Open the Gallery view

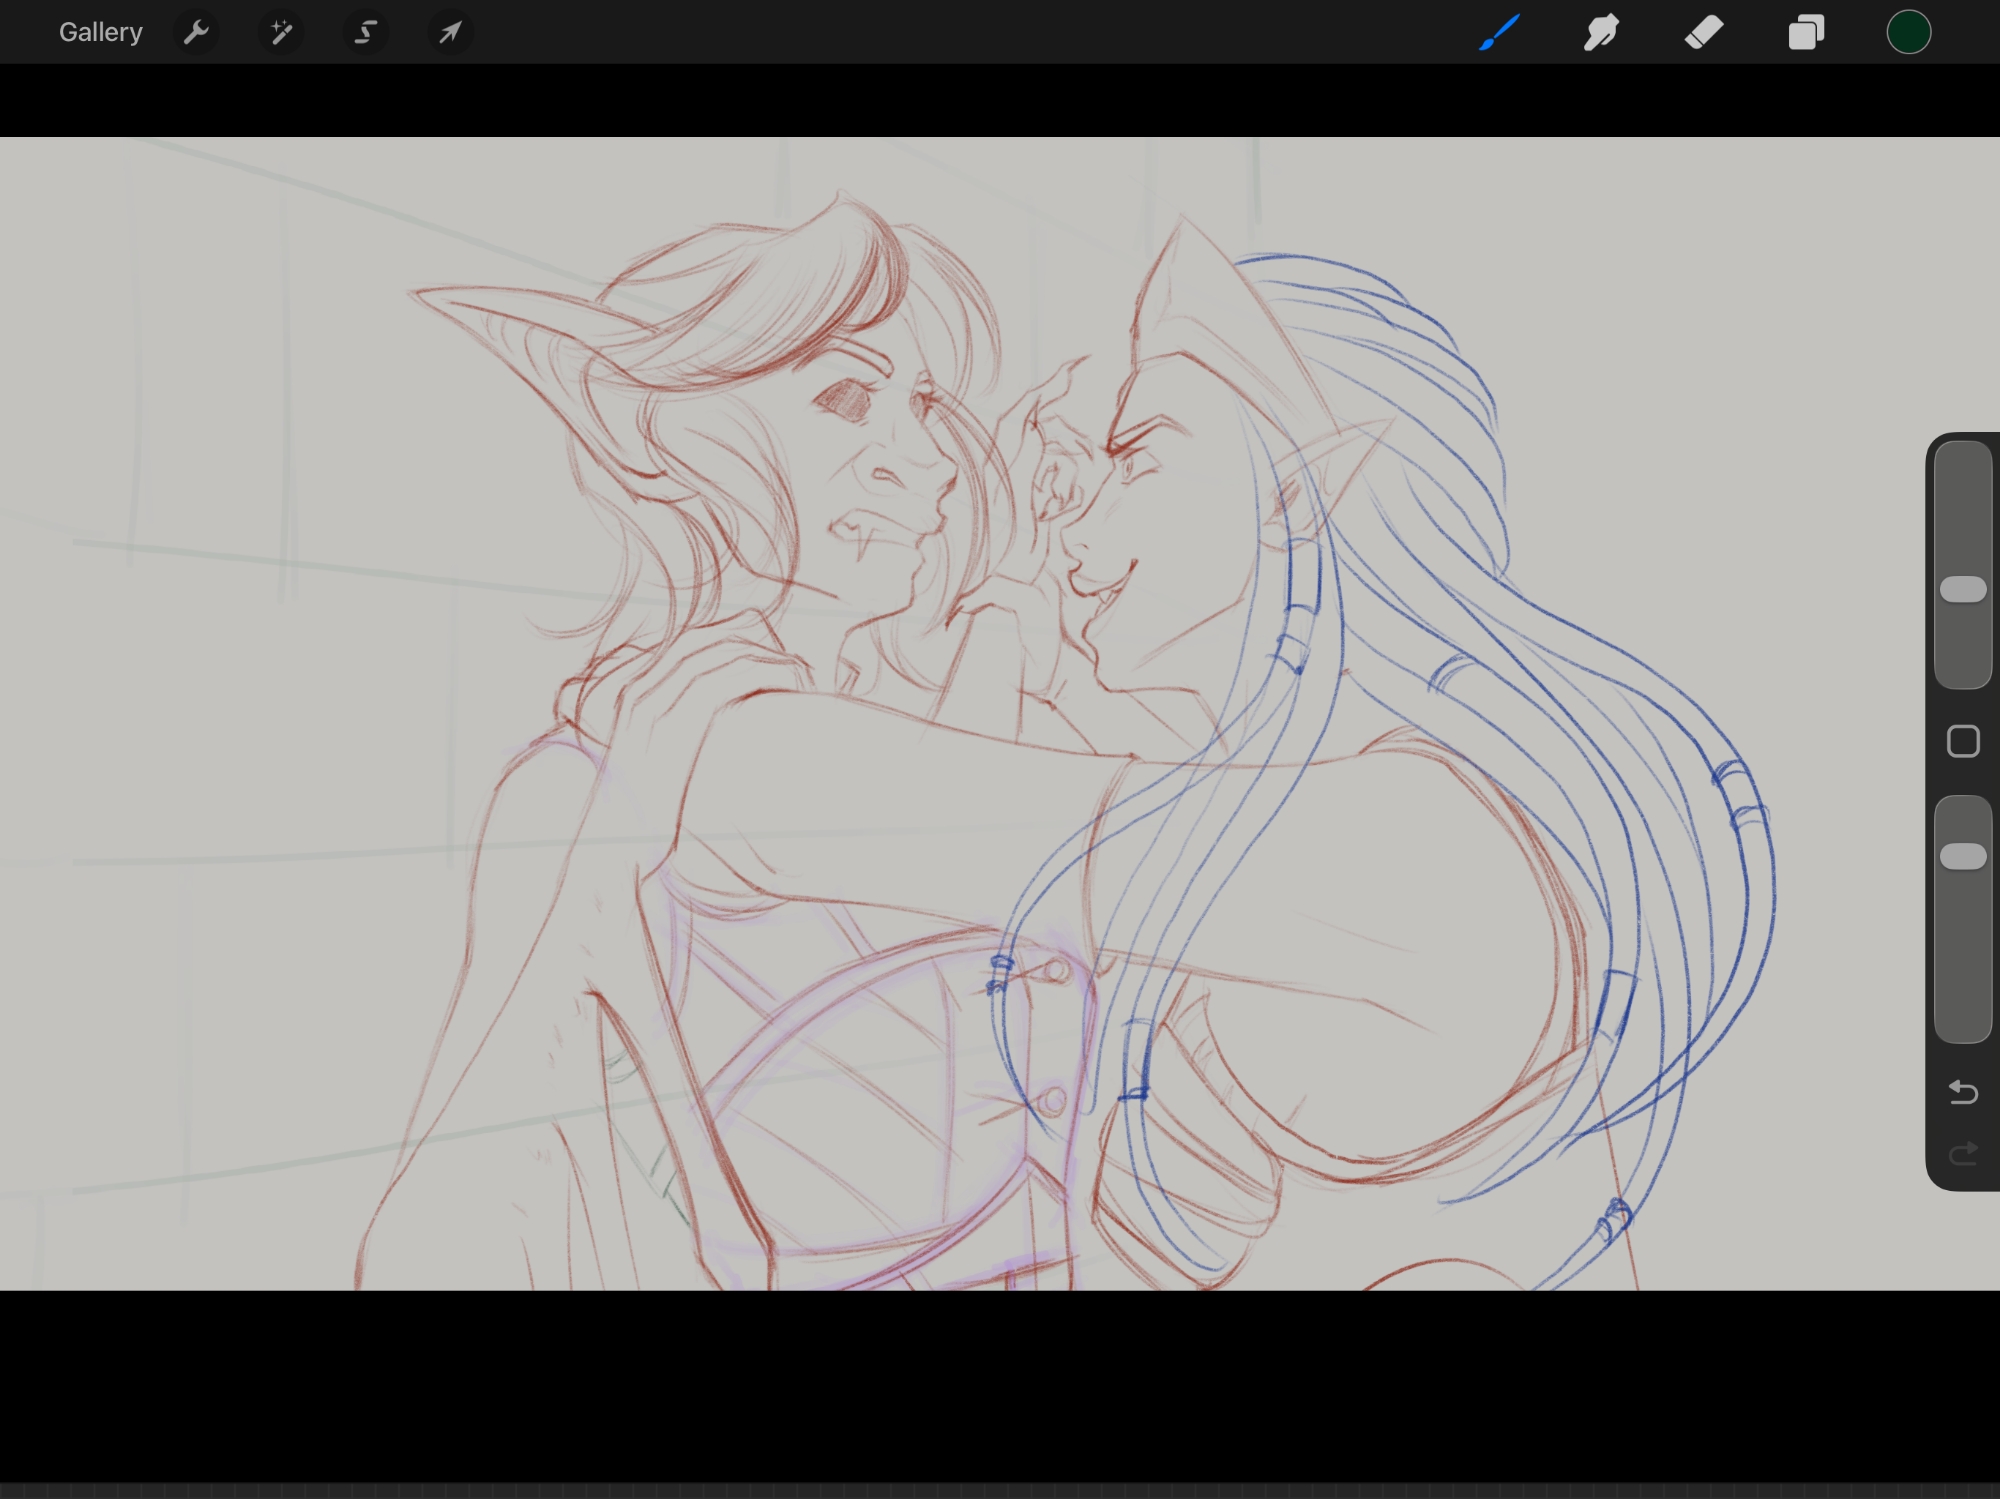[100, 32]
